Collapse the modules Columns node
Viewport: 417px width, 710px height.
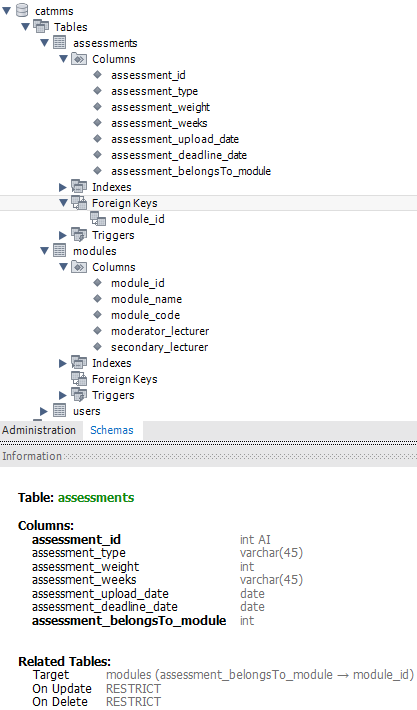tap(63, 267)
